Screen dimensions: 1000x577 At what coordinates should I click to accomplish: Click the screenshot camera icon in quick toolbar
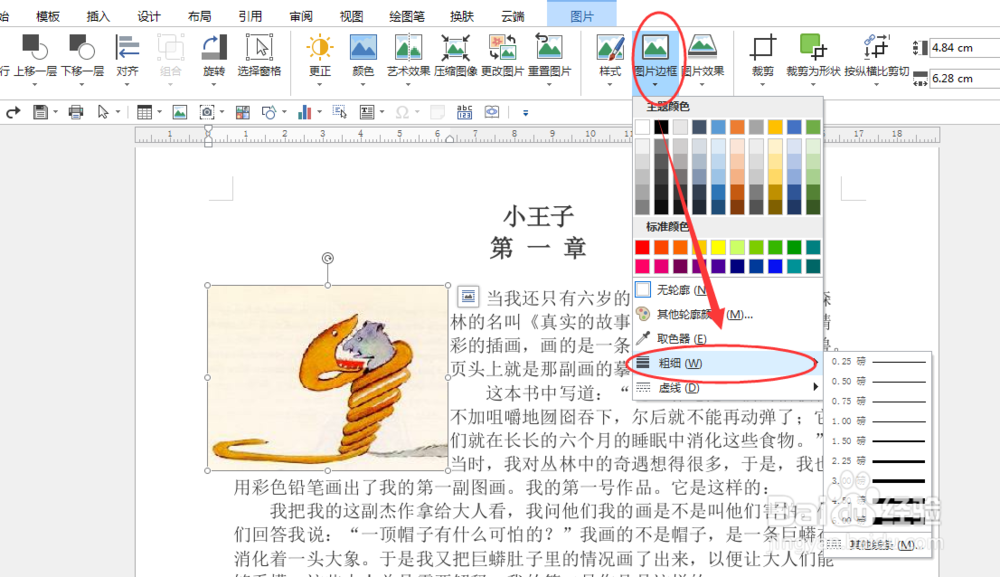click(x=207, y=113)
